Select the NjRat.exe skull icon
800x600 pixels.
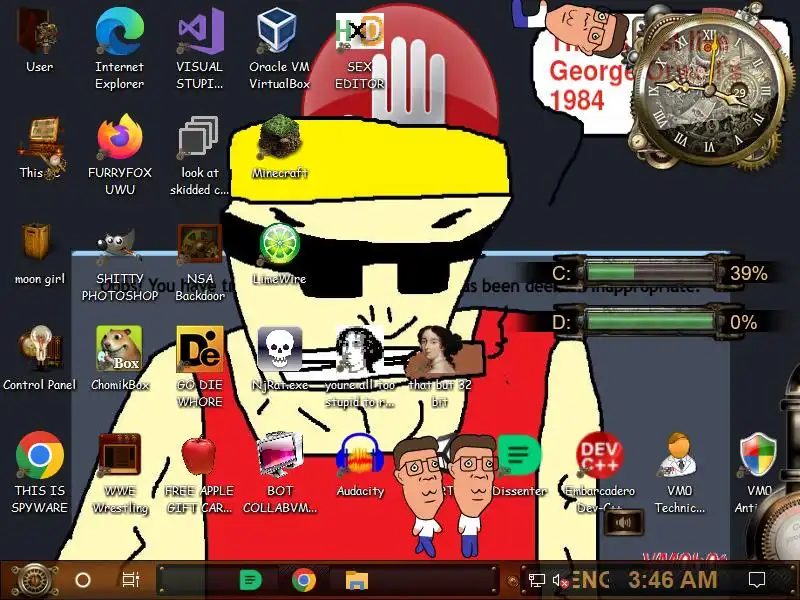[x=280, y=358]
